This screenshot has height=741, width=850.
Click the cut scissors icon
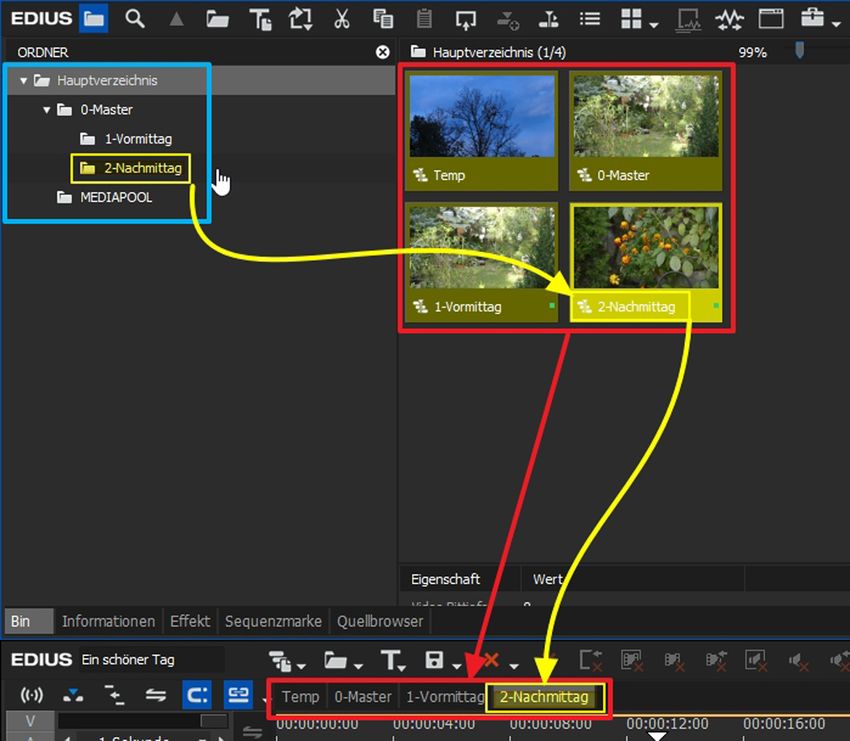point(342,18)
